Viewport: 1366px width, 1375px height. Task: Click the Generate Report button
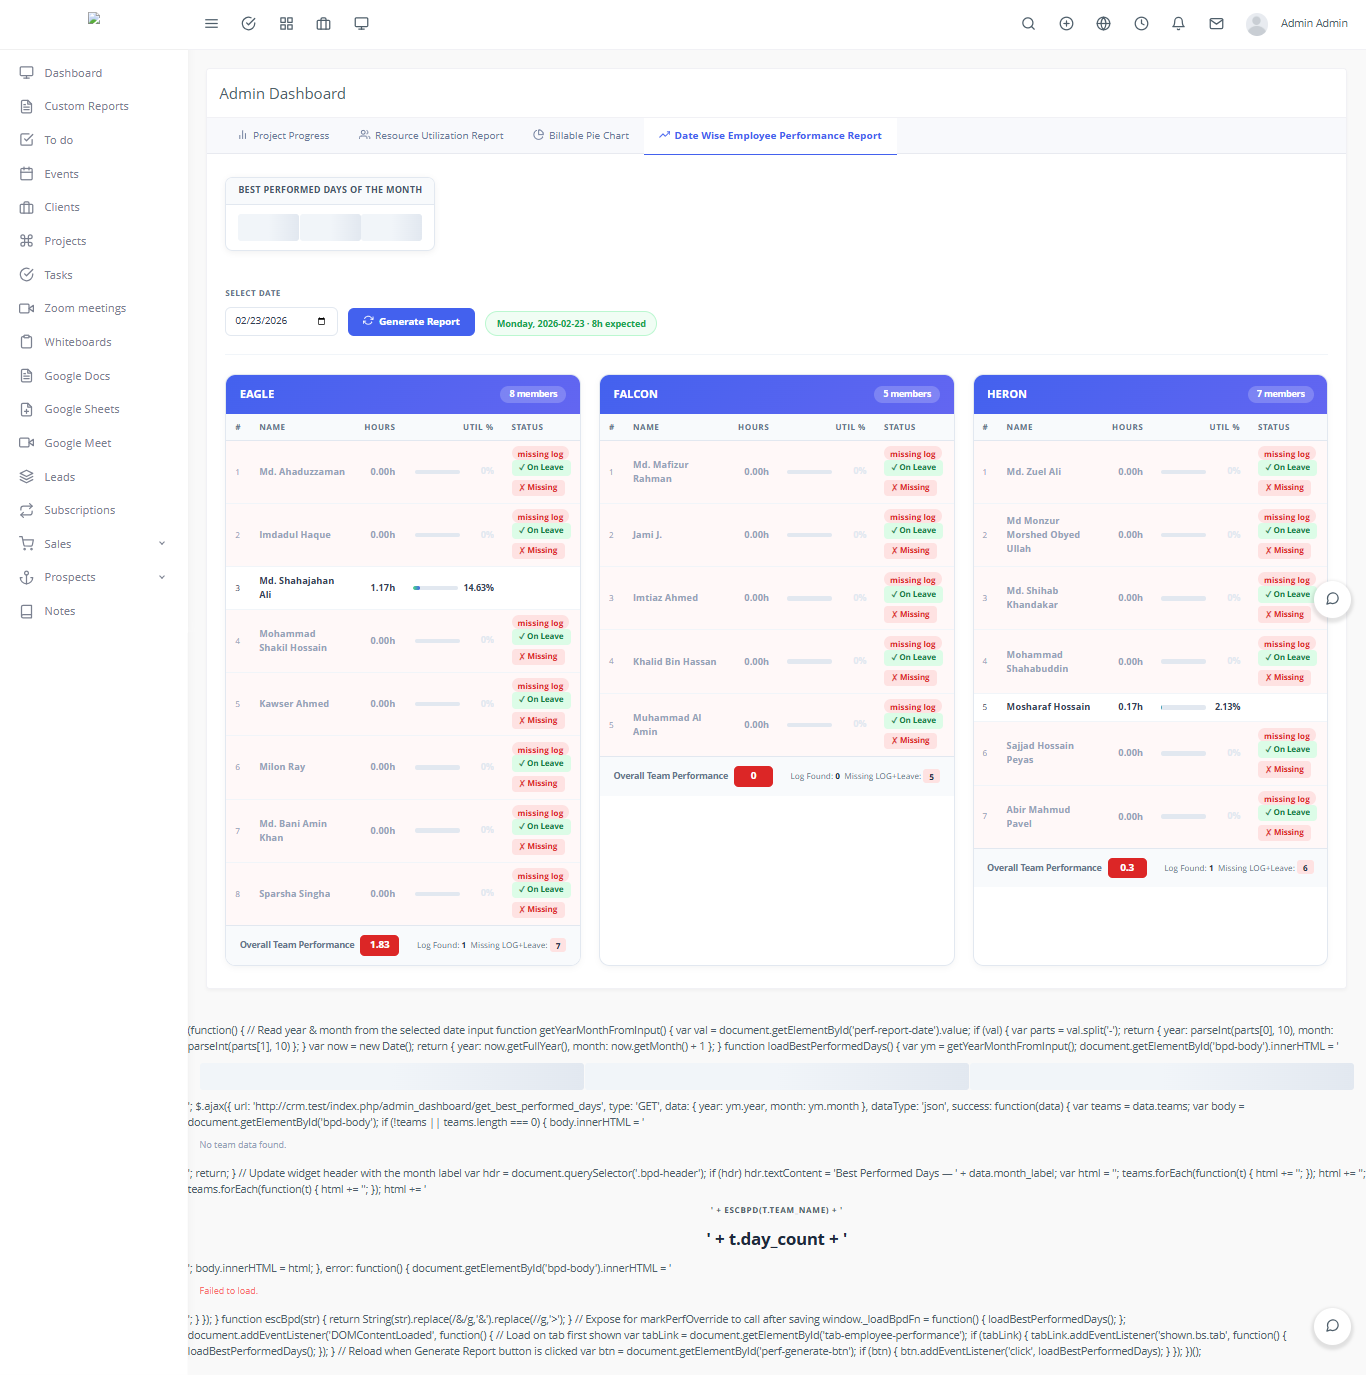point(411,322)
